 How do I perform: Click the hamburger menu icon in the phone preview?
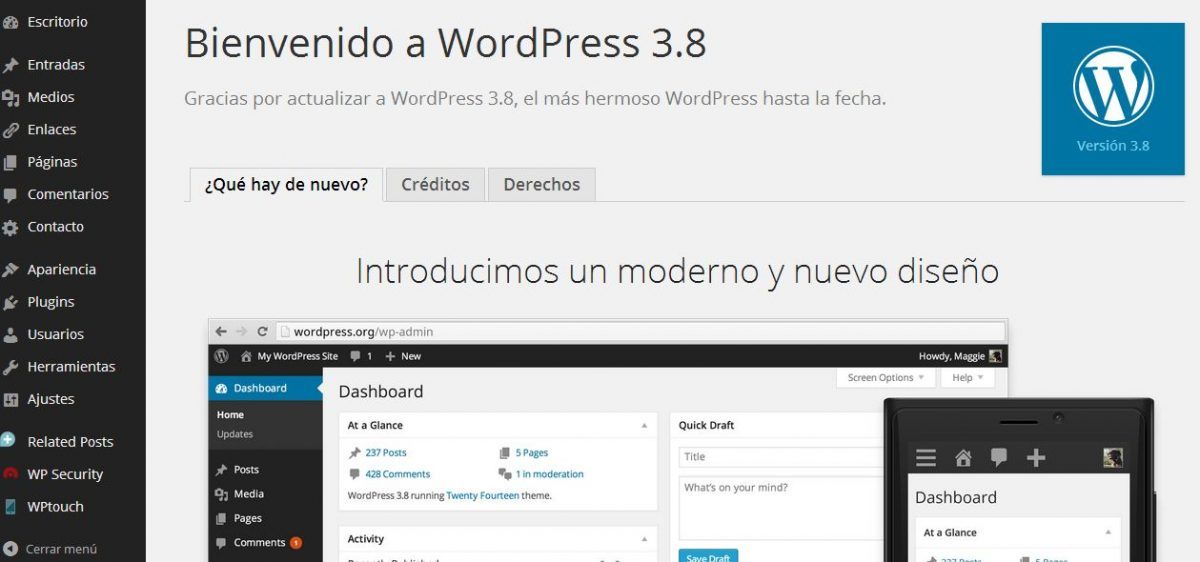click(x=926, y=458)
